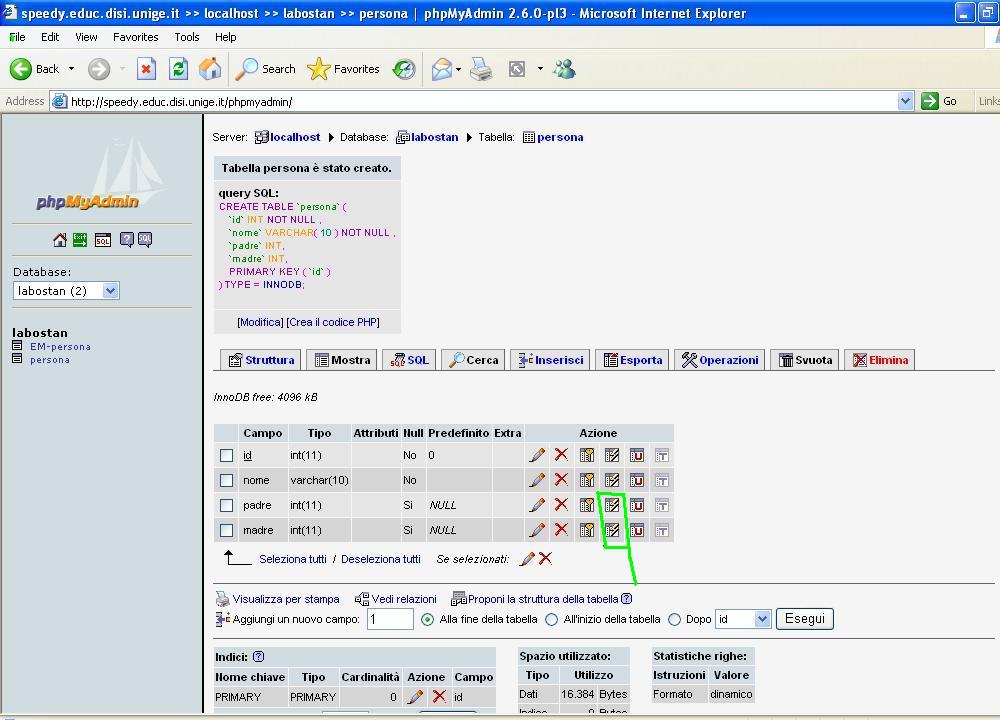The height and width of the screenshot is (720, 1000).
Task: Set primary key icon on the id row
Action: click(x=587, y=455)
